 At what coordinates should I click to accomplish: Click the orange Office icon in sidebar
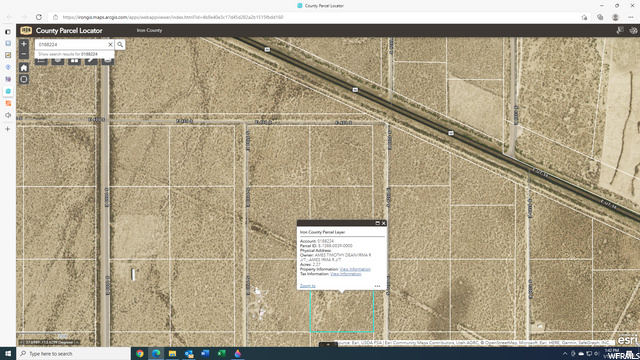8,103
